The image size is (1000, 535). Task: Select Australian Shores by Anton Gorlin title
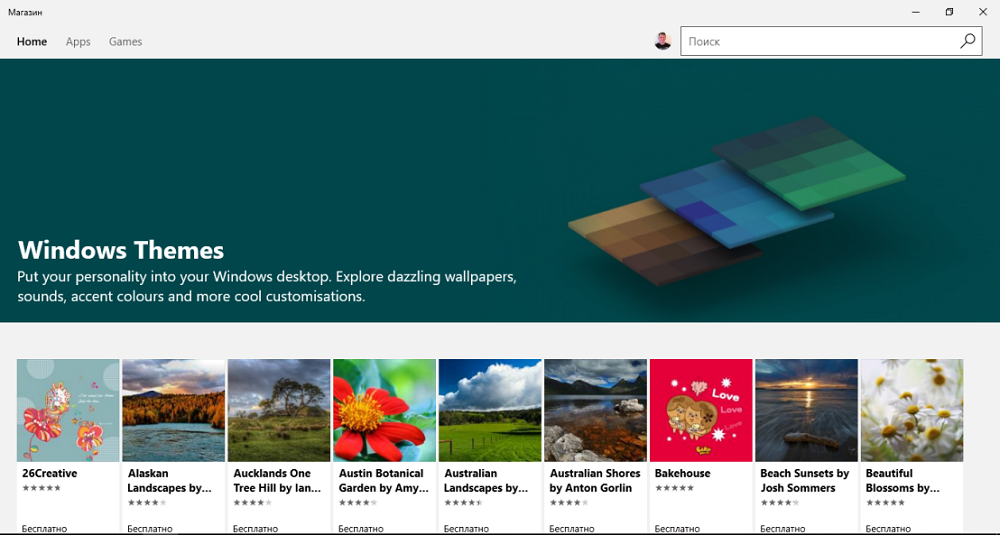click(x=594, y=480)
